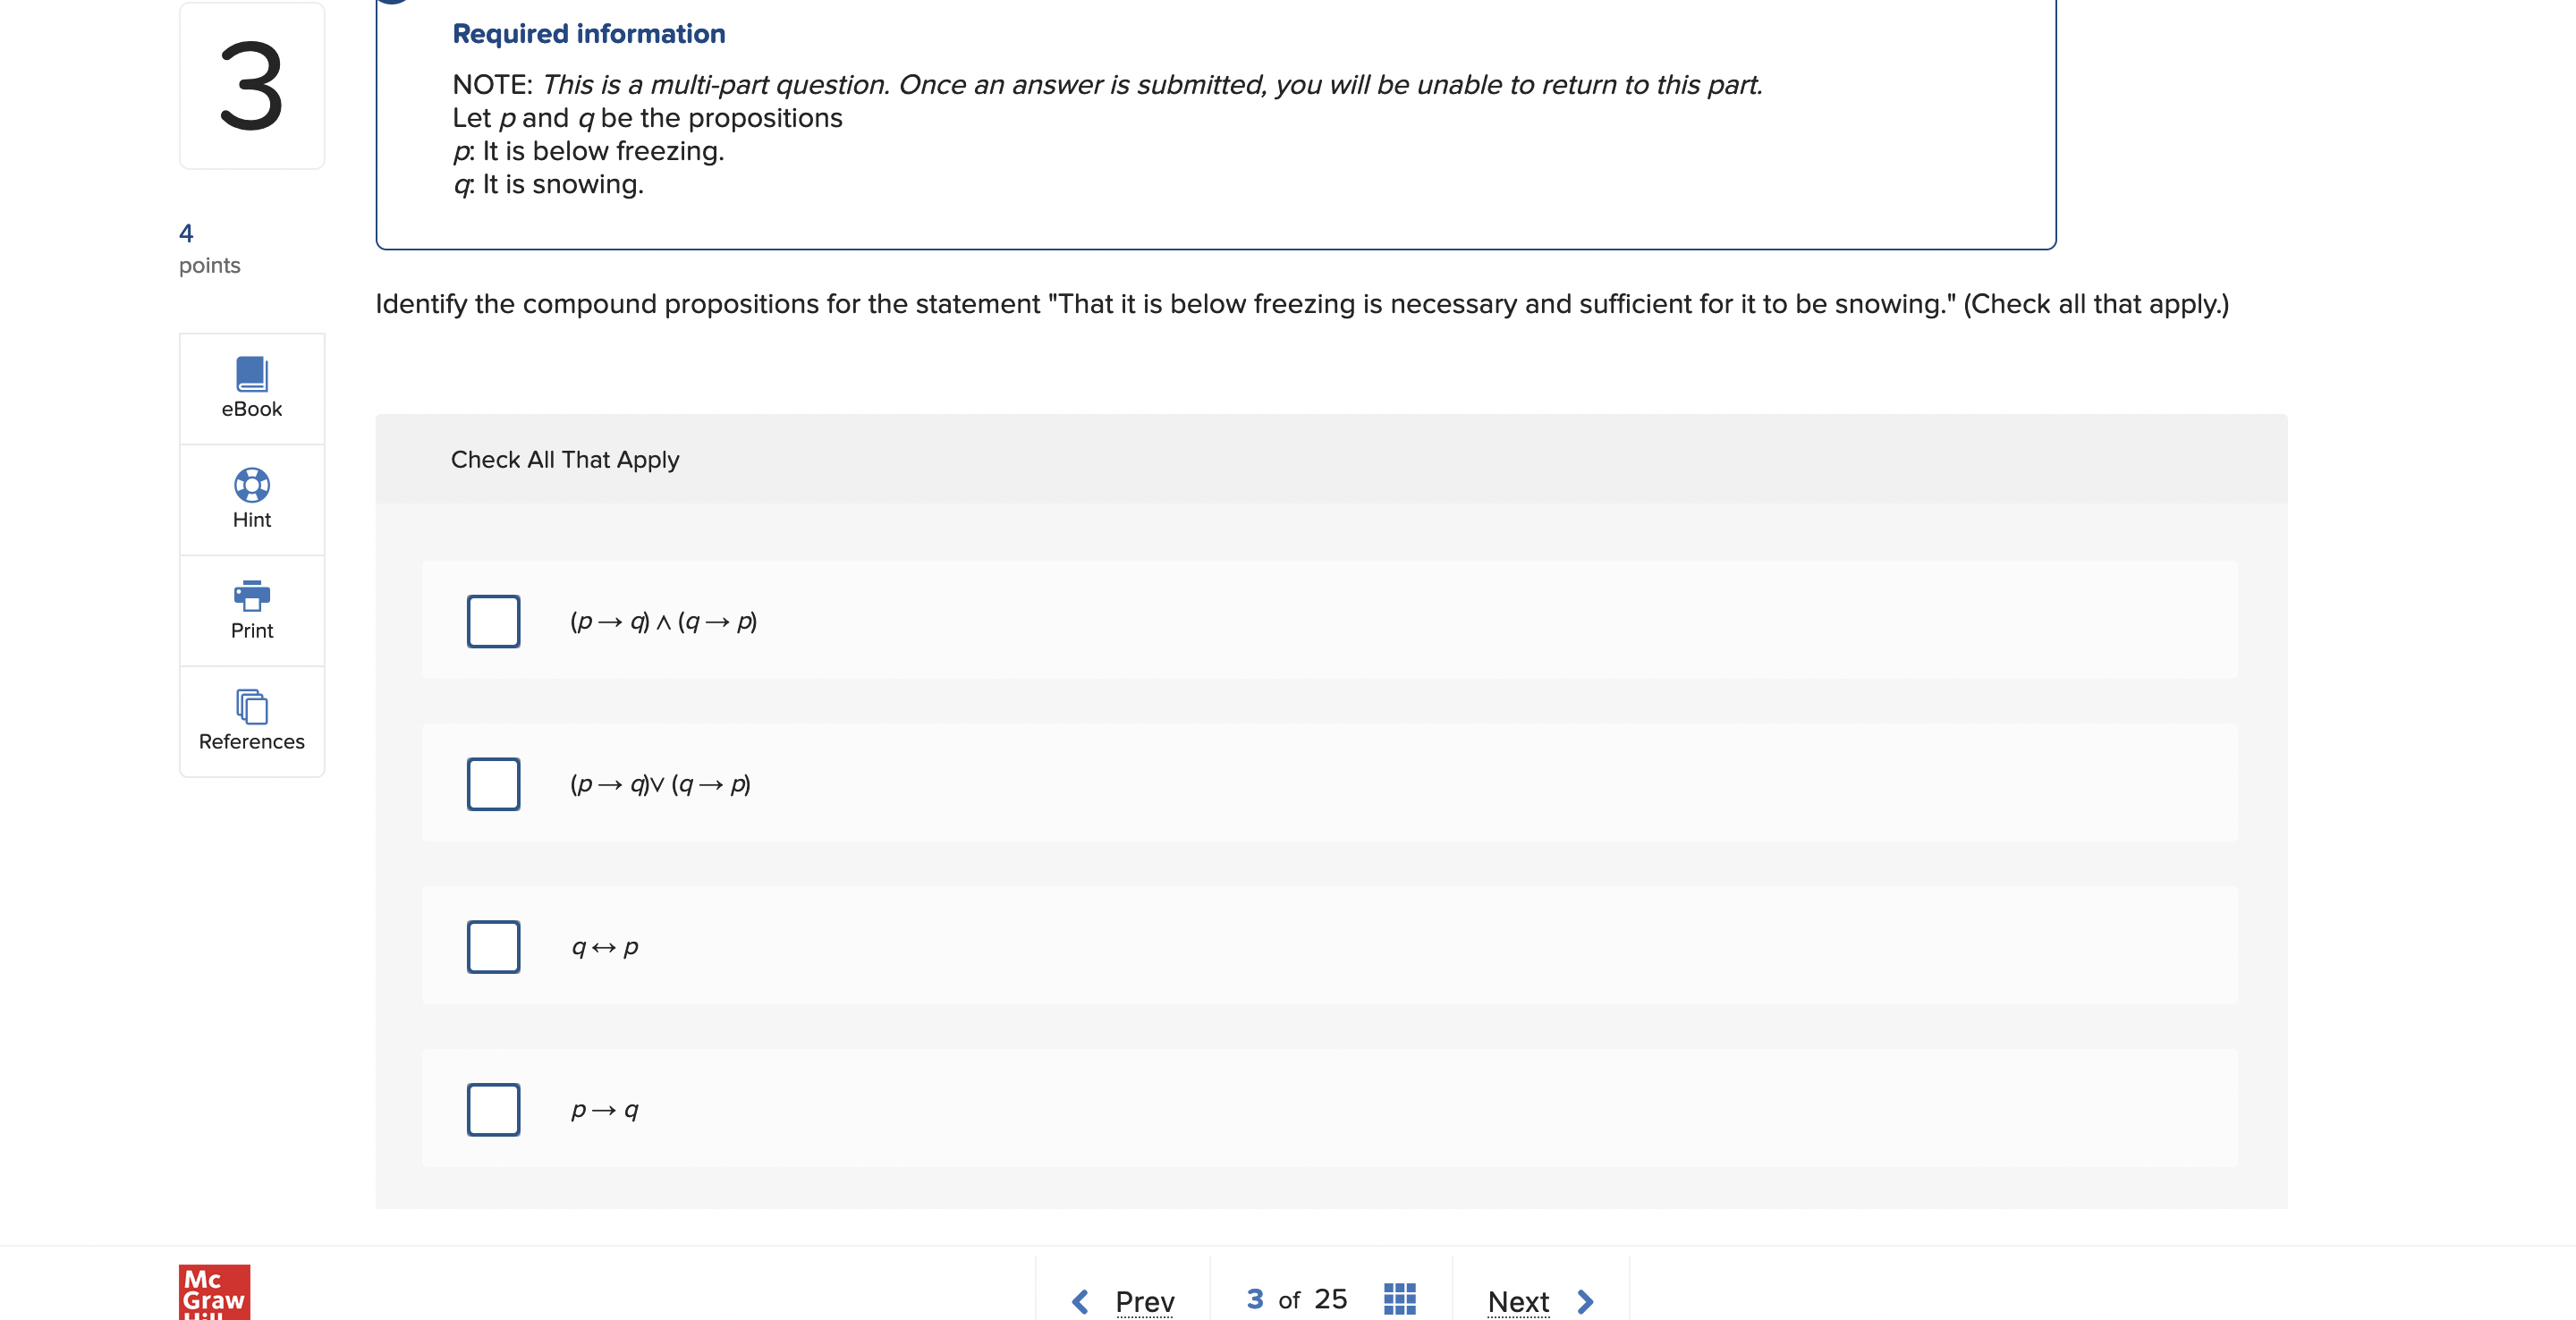This screenshot has width=2576, height=1320.
Task: Check the (p → q) ∧ (q → p) checkbox
Action: coord(493,620)
